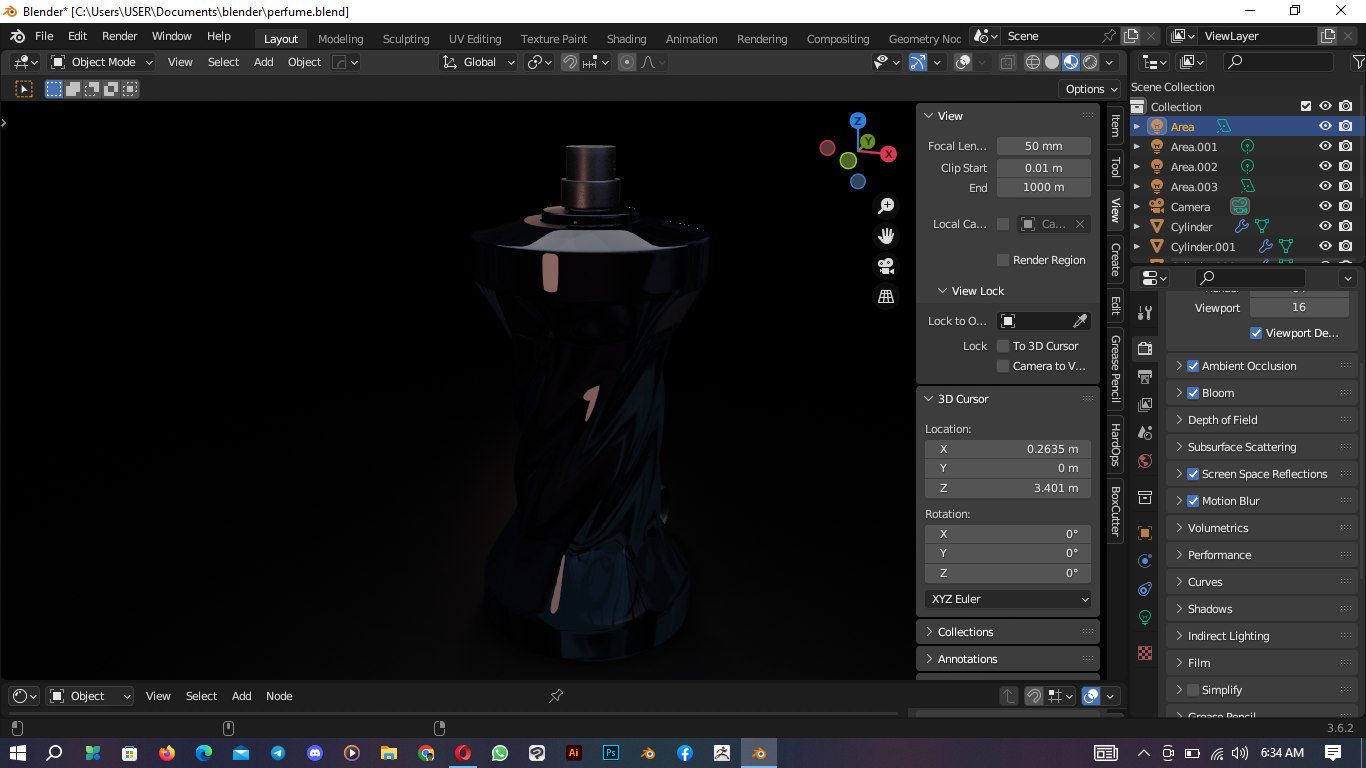Open the HardOps sidebar tab
The width and height of the screenshot is (1366, 768).
(x=1115, y=445)
